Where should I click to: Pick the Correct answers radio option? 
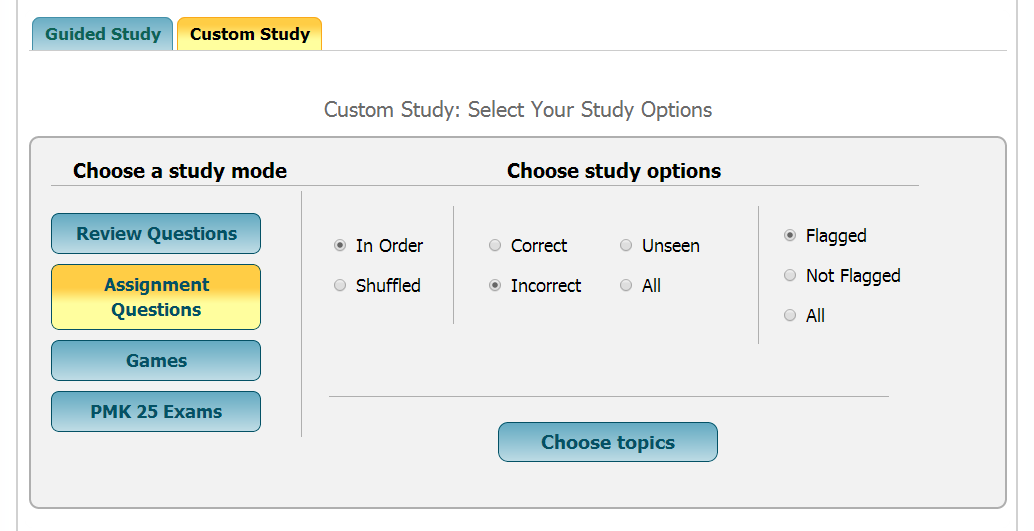[x=495, y=246]
